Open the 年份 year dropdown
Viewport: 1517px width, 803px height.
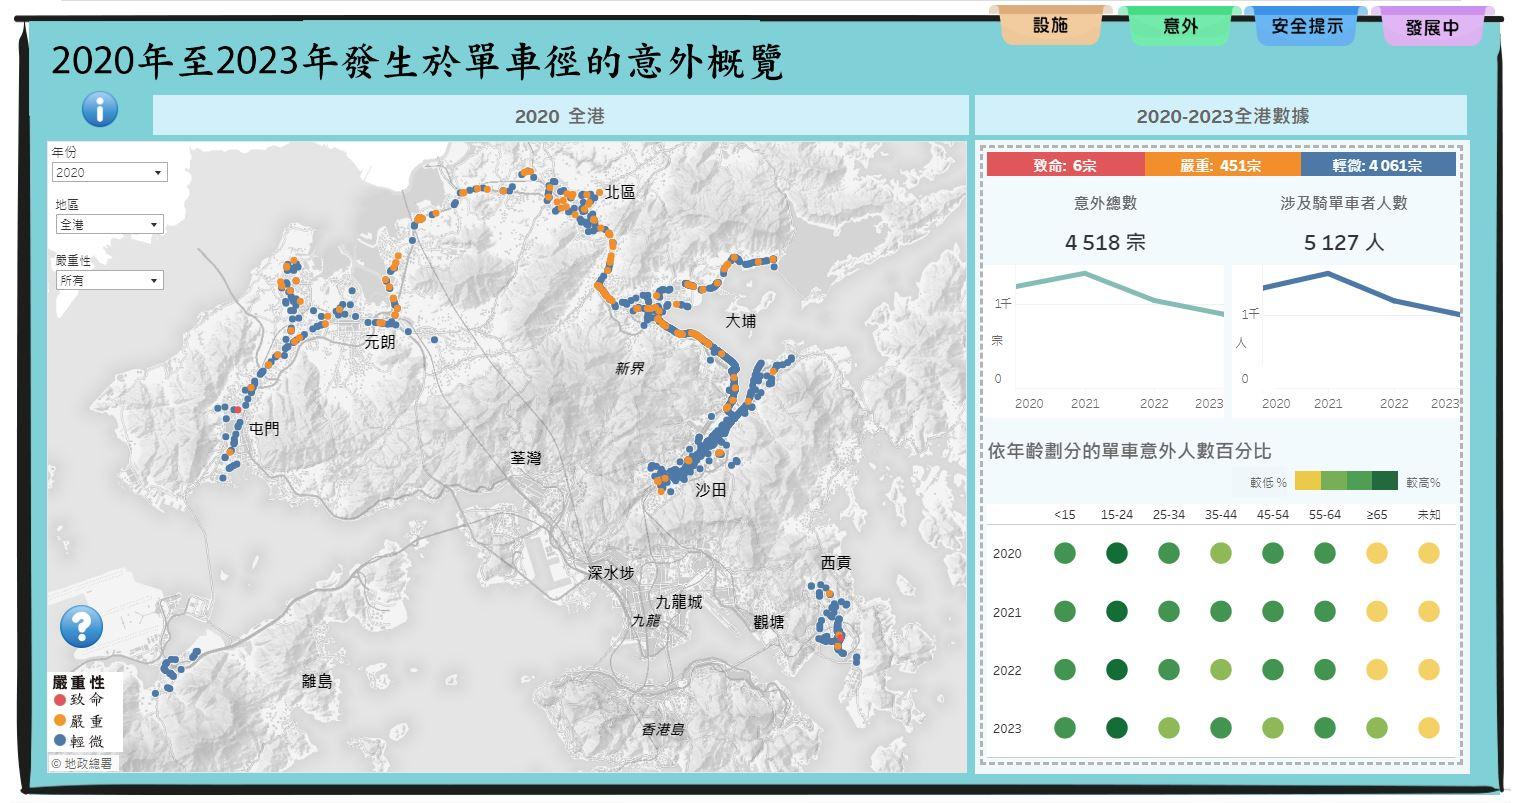click(x=109, y=173)
